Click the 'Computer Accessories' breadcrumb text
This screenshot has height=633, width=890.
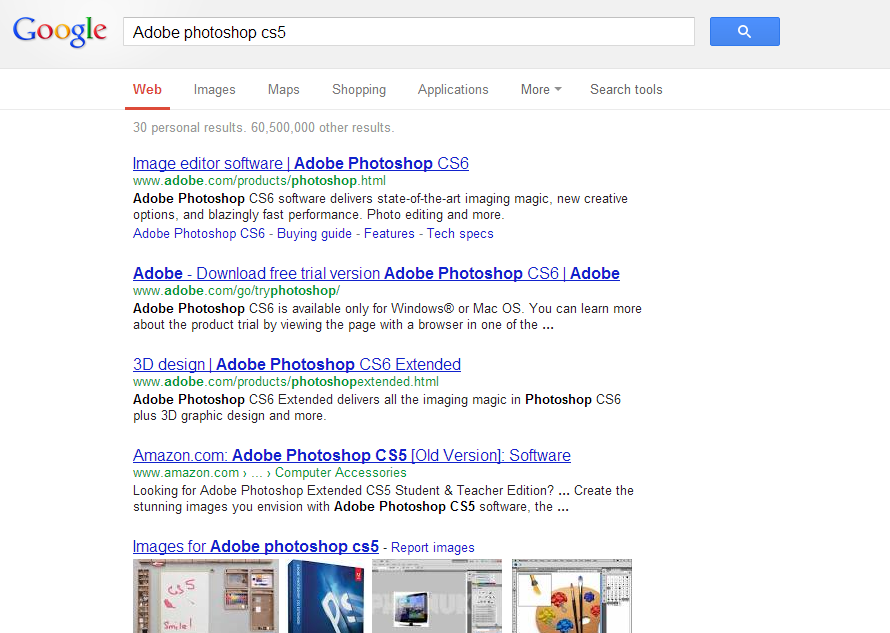[341, 472]
